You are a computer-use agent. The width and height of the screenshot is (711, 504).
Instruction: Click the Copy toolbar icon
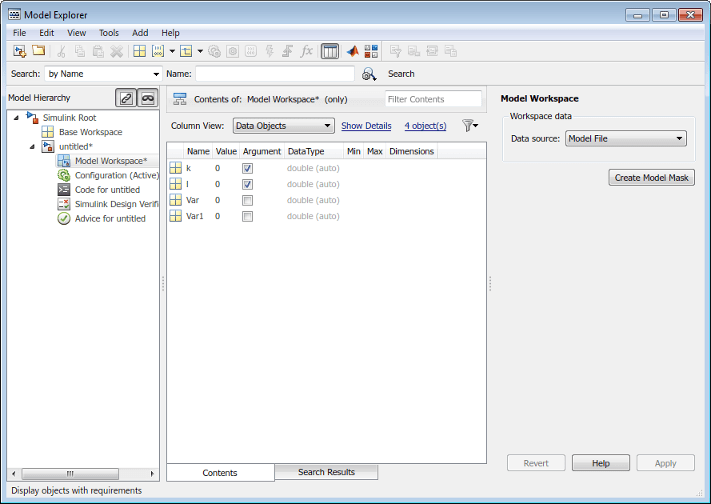click(80, 51)
